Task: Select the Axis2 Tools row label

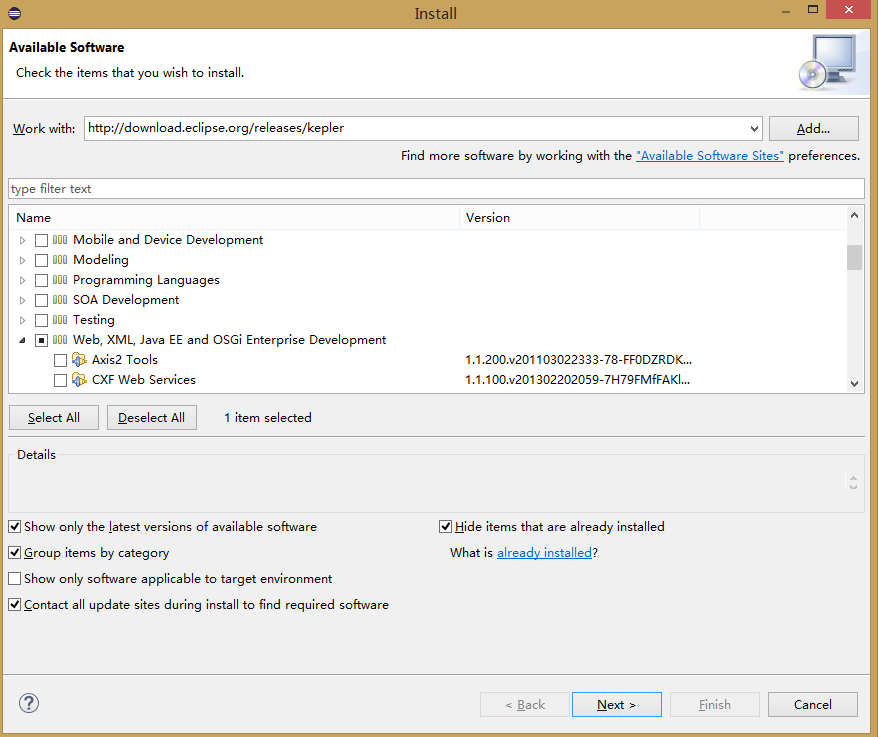Action: pos(125,360)
